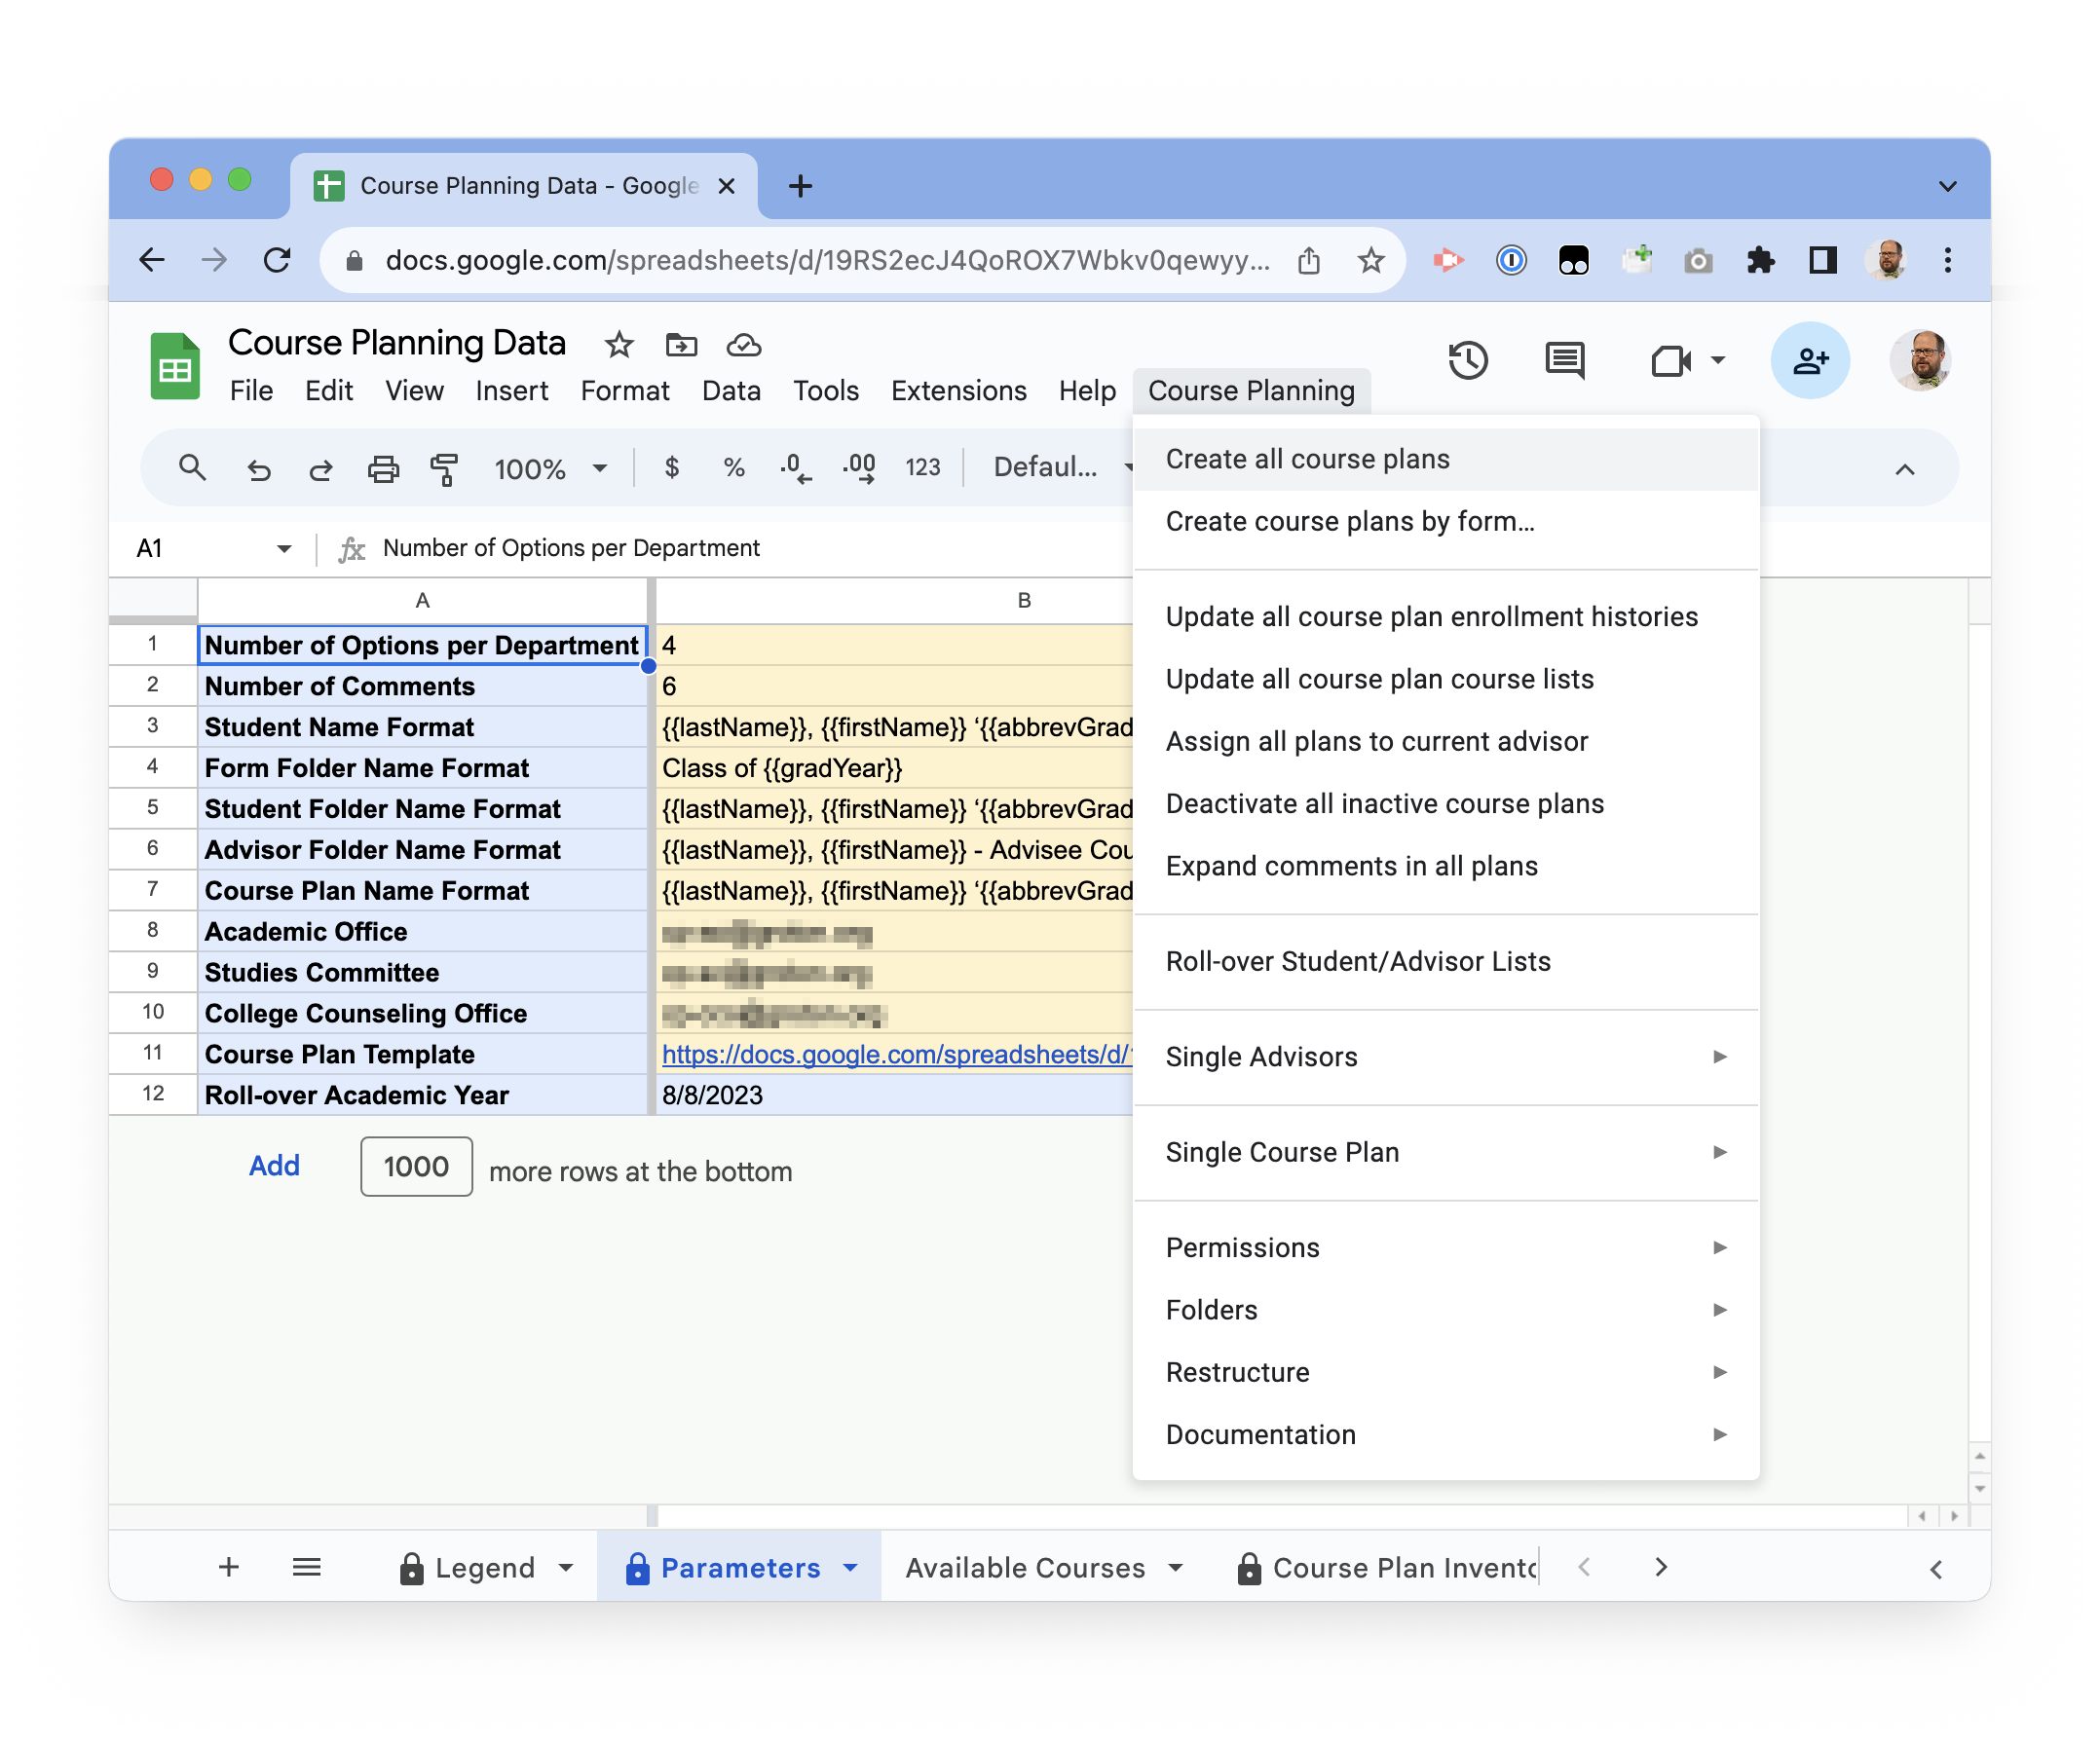Open the comments panel icon
The image size is (2100, 1745).
(1564, 361)
